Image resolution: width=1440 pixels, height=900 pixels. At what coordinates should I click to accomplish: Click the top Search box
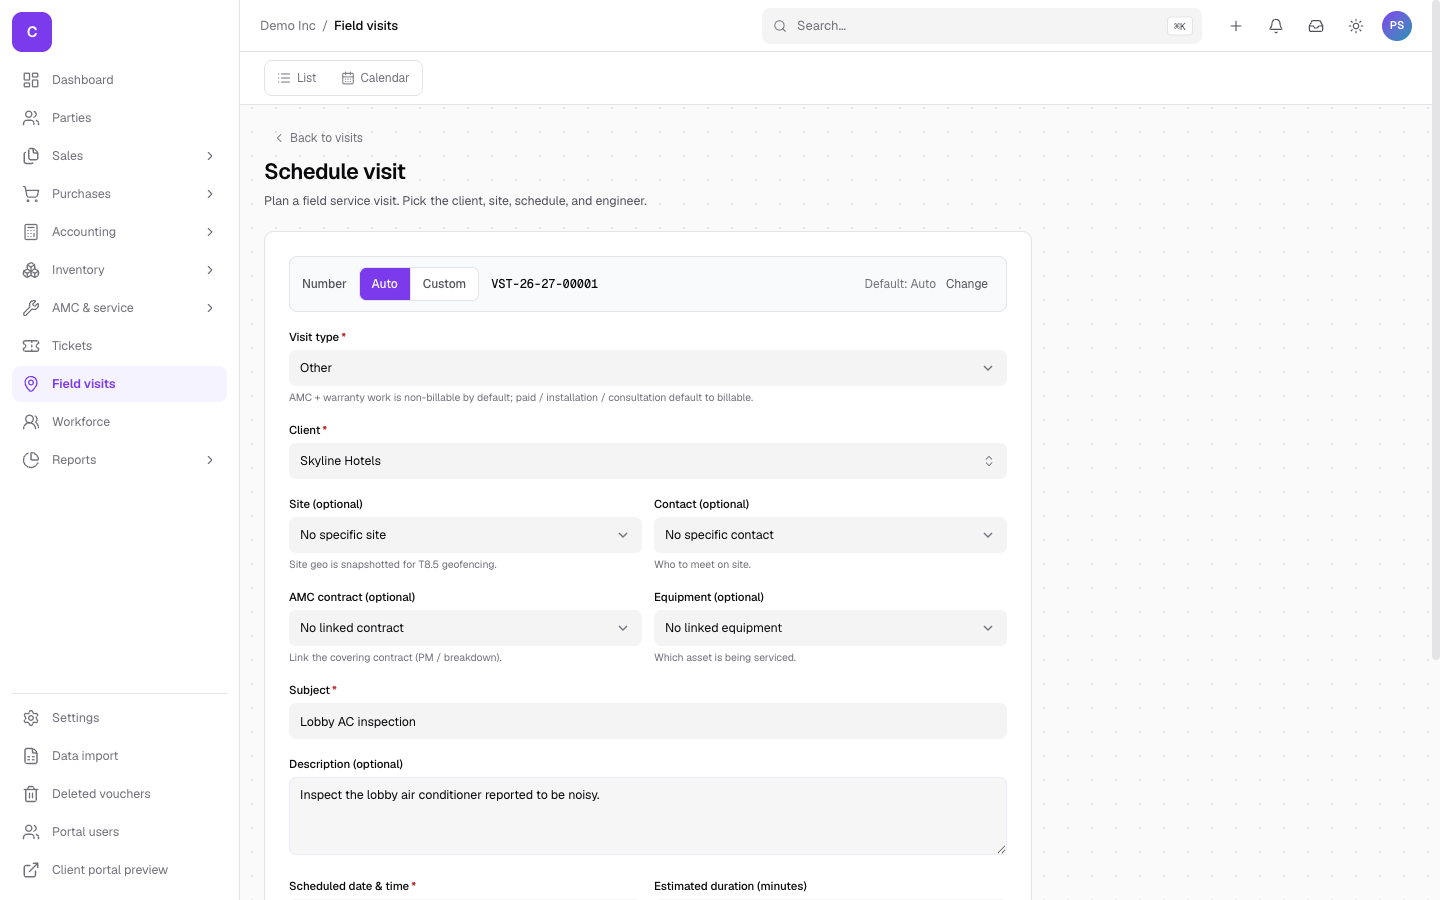(981, 26)
